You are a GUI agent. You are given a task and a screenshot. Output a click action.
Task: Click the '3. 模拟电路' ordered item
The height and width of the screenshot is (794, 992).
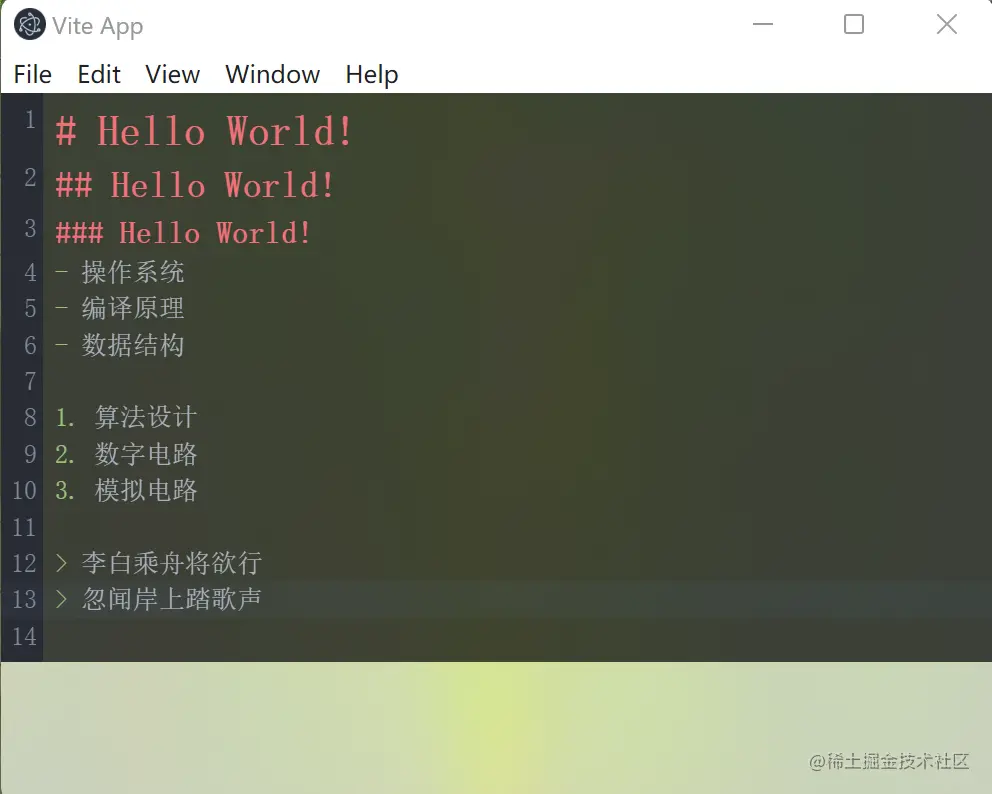tap(127, 490)
